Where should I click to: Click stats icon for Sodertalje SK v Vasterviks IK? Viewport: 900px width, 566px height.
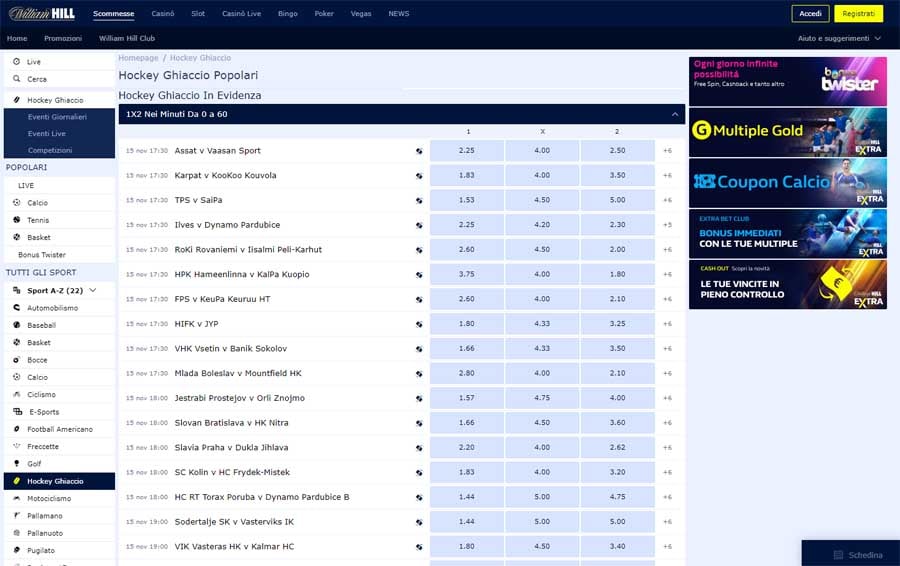(419, 522)
